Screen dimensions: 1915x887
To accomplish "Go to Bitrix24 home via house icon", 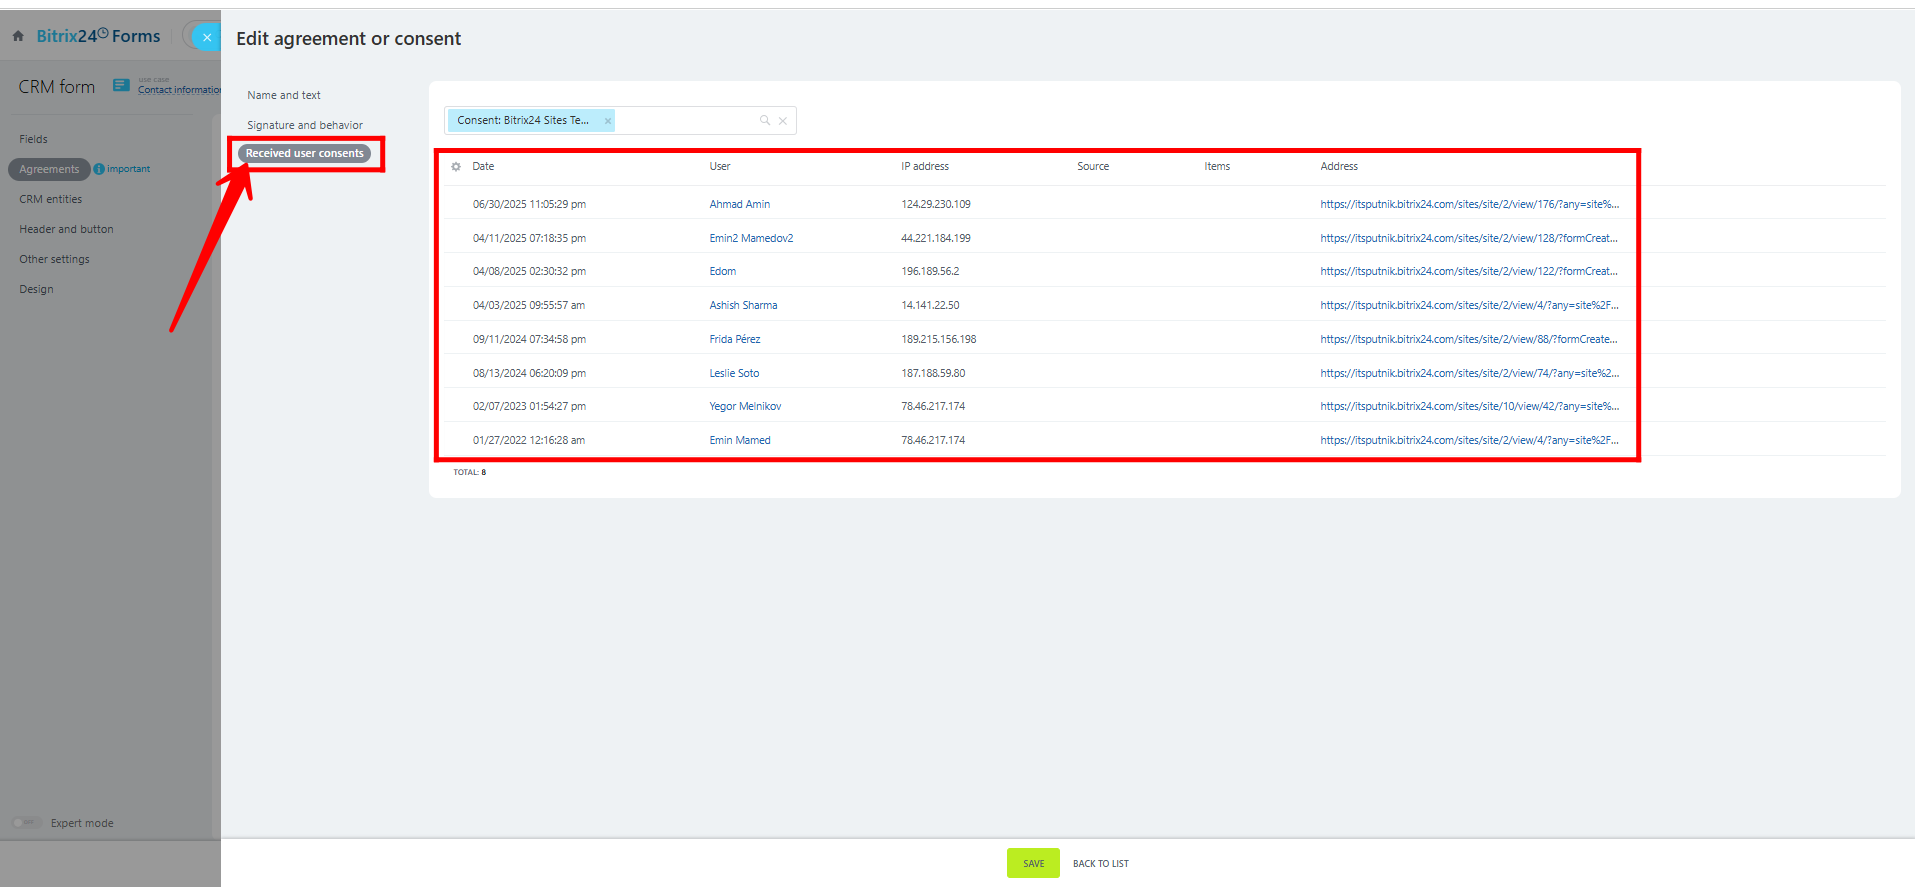I will click(x=18, y=36).
